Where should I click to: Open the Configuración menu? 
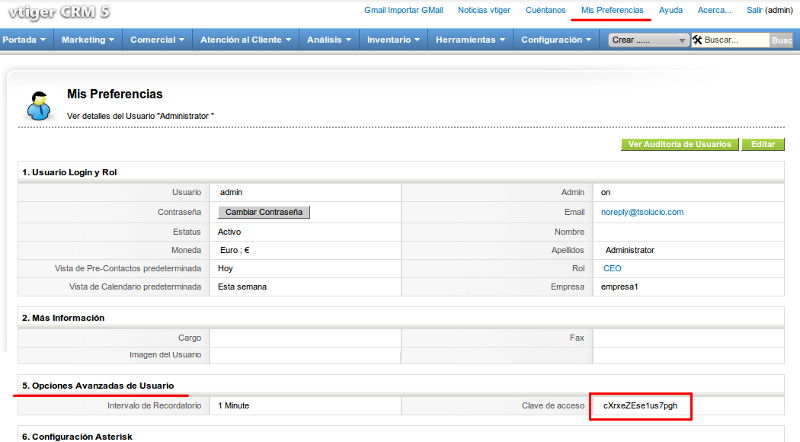click(x=558, y=40)
